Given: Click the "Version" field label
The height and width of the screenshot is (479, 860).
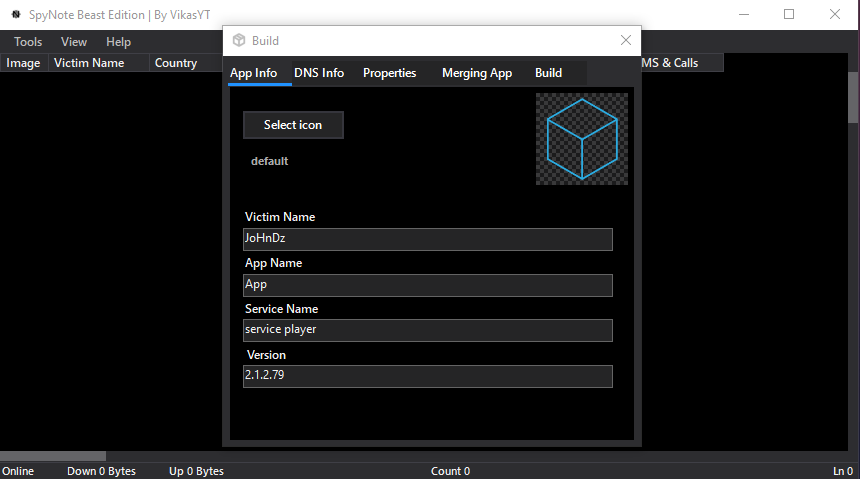Looking at the screenshot, I should (x=266, y=355).
